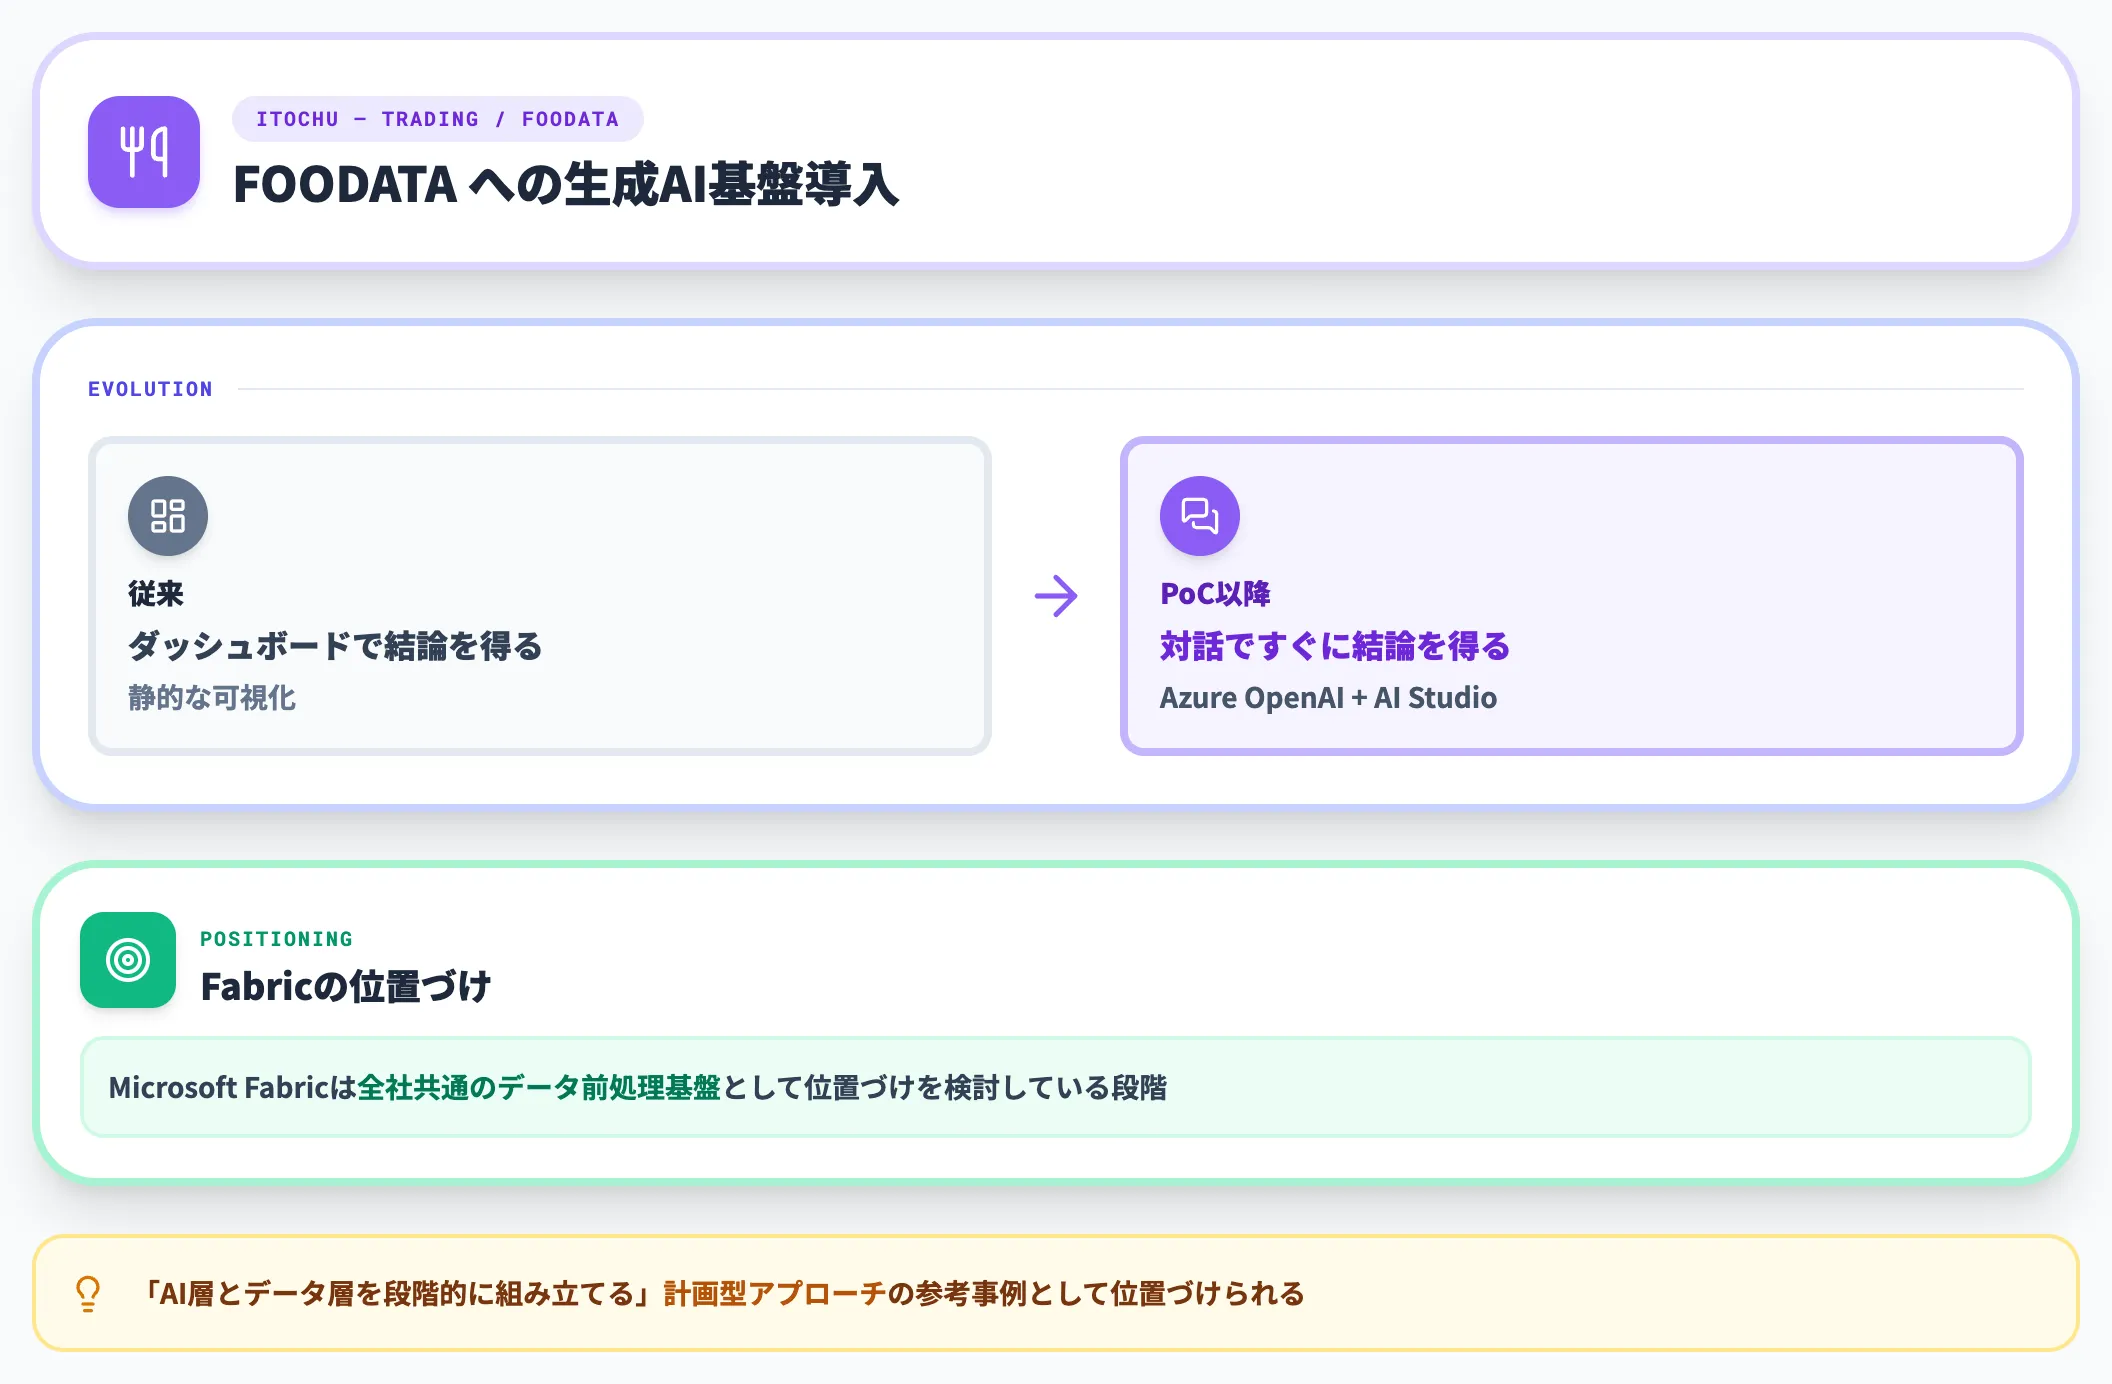Click the PoC以降 heading
This screenshot has height=1384, width=2112.
coord(1215,594)
